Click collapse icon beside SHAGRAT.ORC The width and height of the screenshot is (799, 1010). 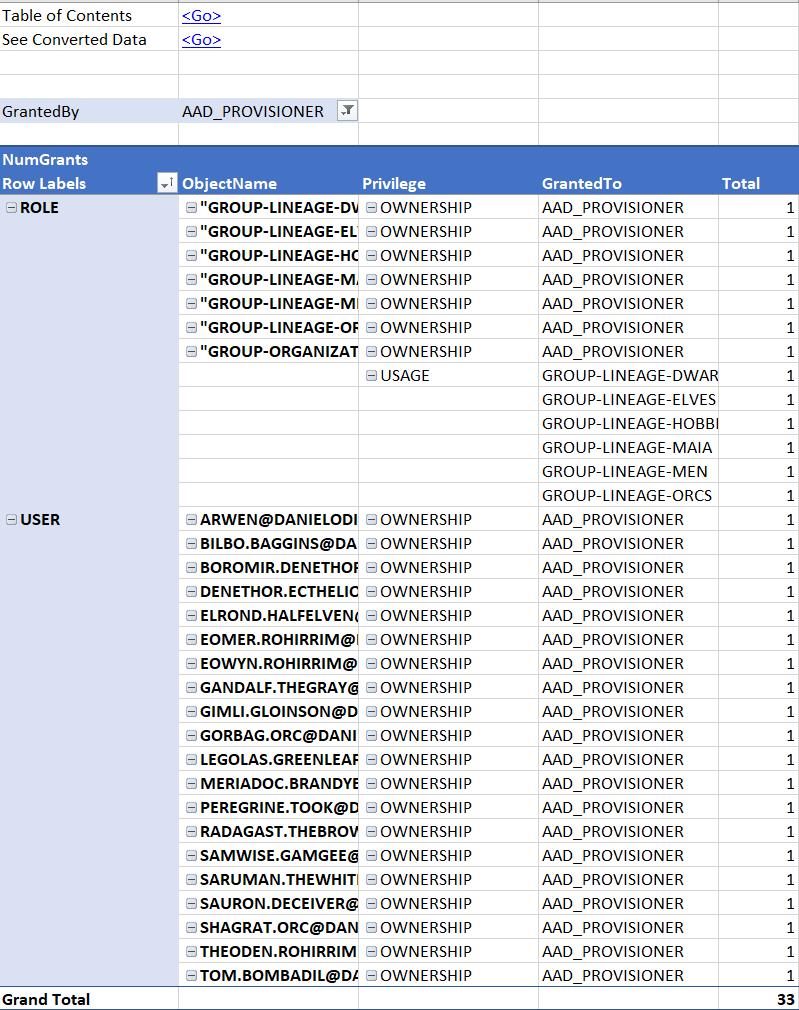[191, 928]
